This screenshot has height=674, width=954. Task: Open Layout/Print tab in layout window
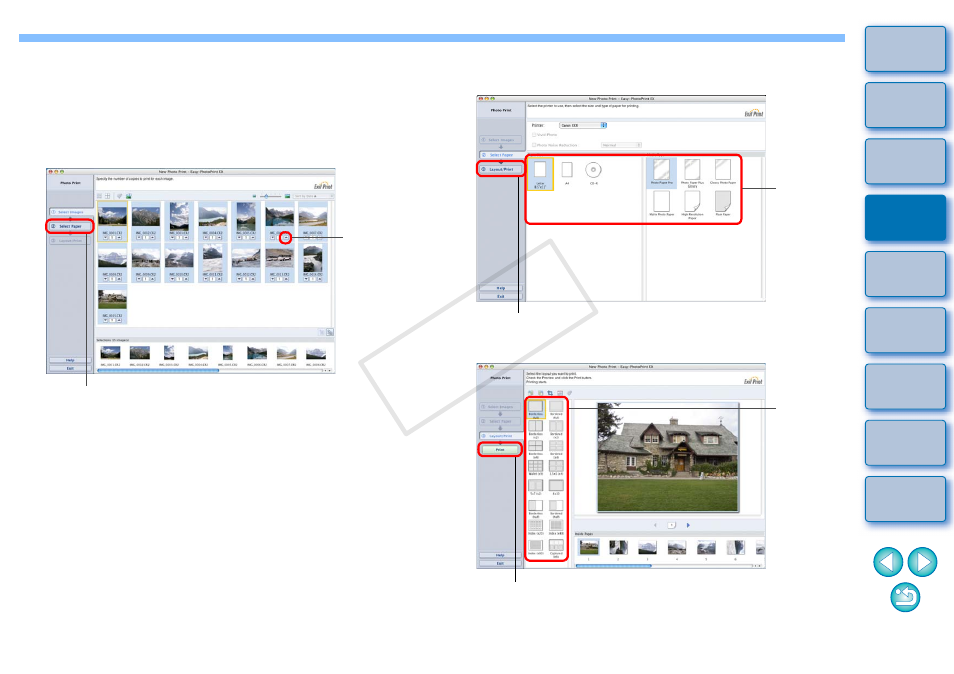pyautogui.click(x=500, y=436)
